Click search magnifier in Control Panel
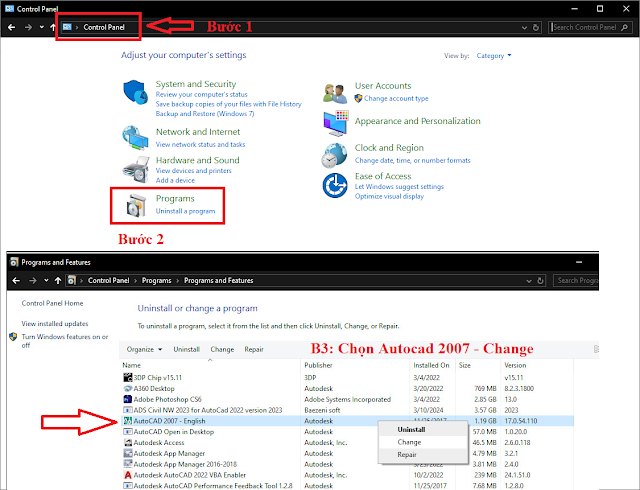 click(x=624, y=27)
